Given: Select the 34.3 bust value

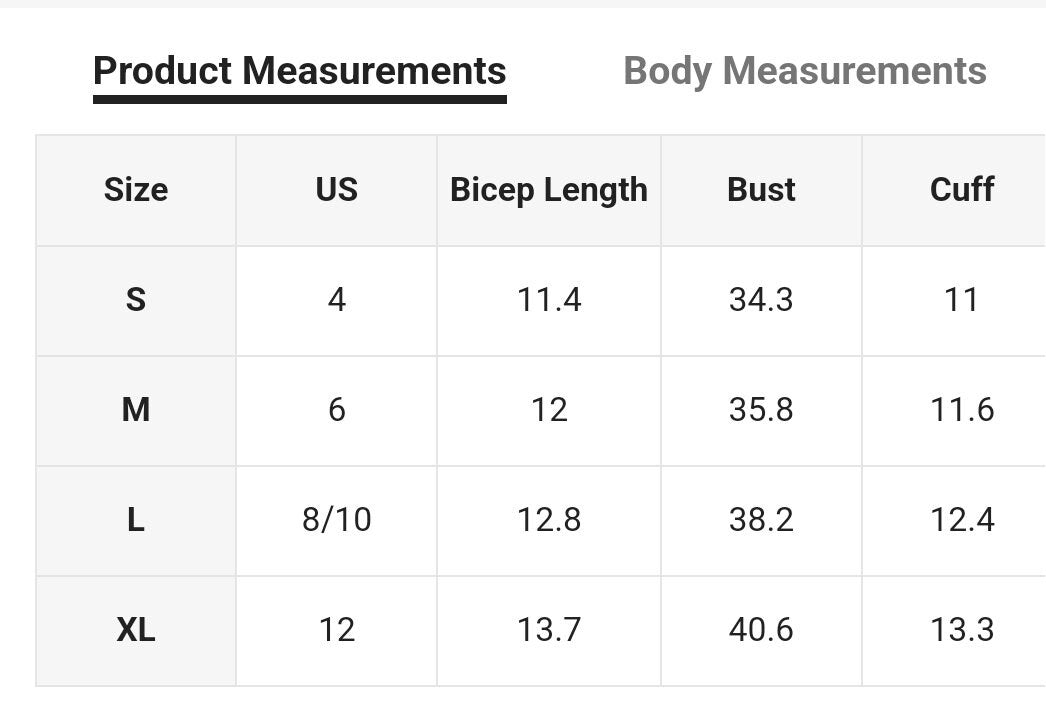Looking at the screenshot, I should pyautogui.click(x=761, y=300).
